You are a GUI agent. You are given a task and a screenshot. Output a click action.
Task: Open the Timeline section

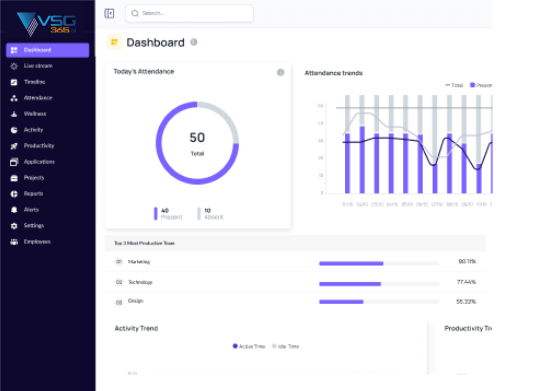(34, 82)
